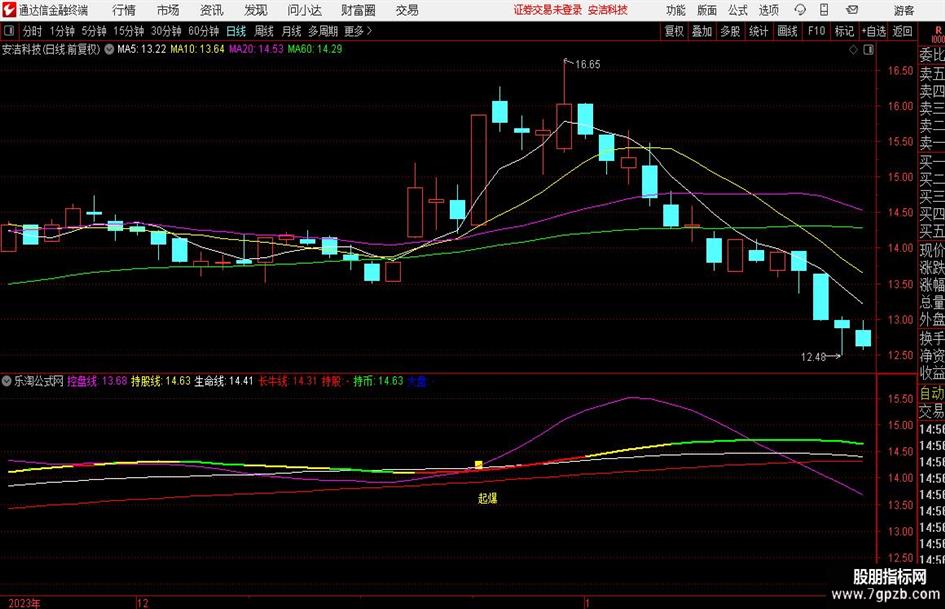
Task: Click the 生命线 14.41 indicator label
Action: coord(224,381)
